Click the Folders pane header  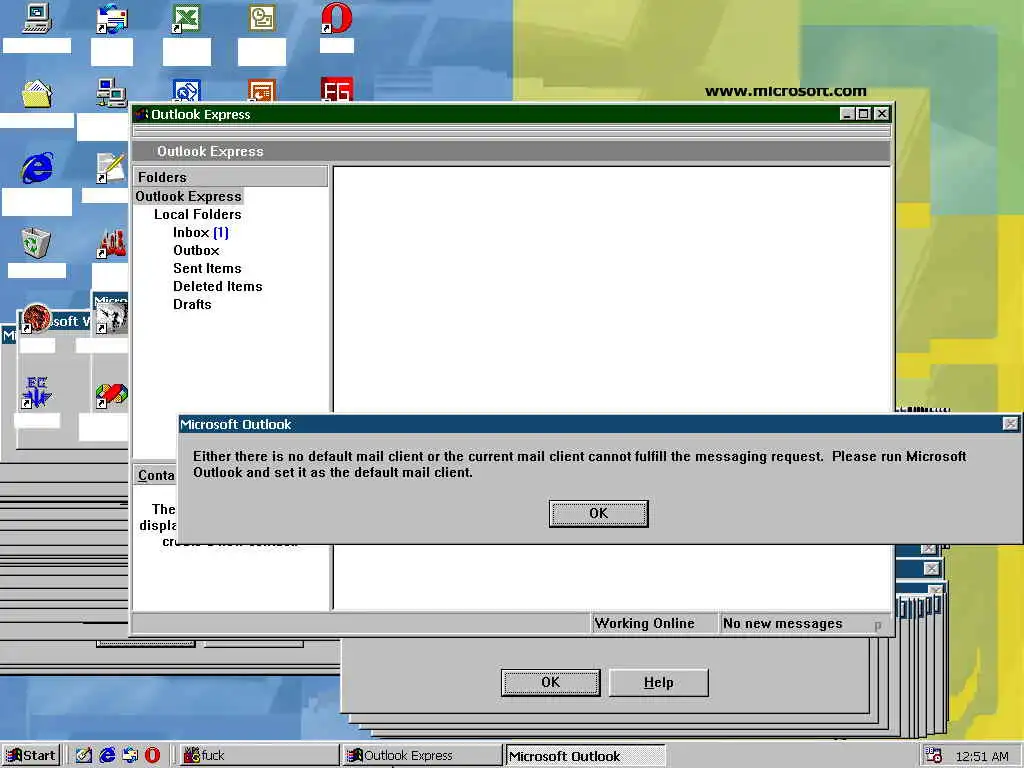(231, 177)
